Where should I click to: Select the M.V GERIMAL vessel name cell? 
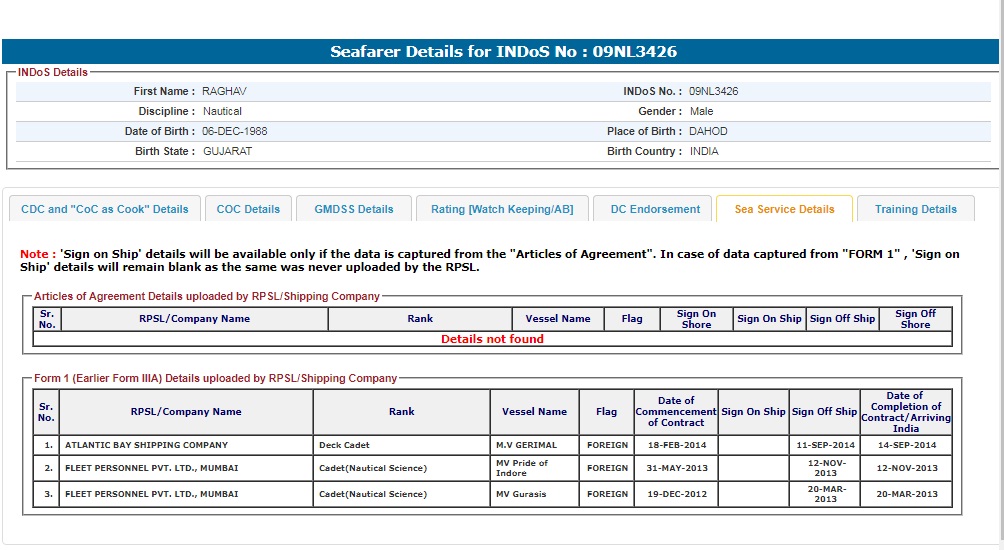click(529, 445)
